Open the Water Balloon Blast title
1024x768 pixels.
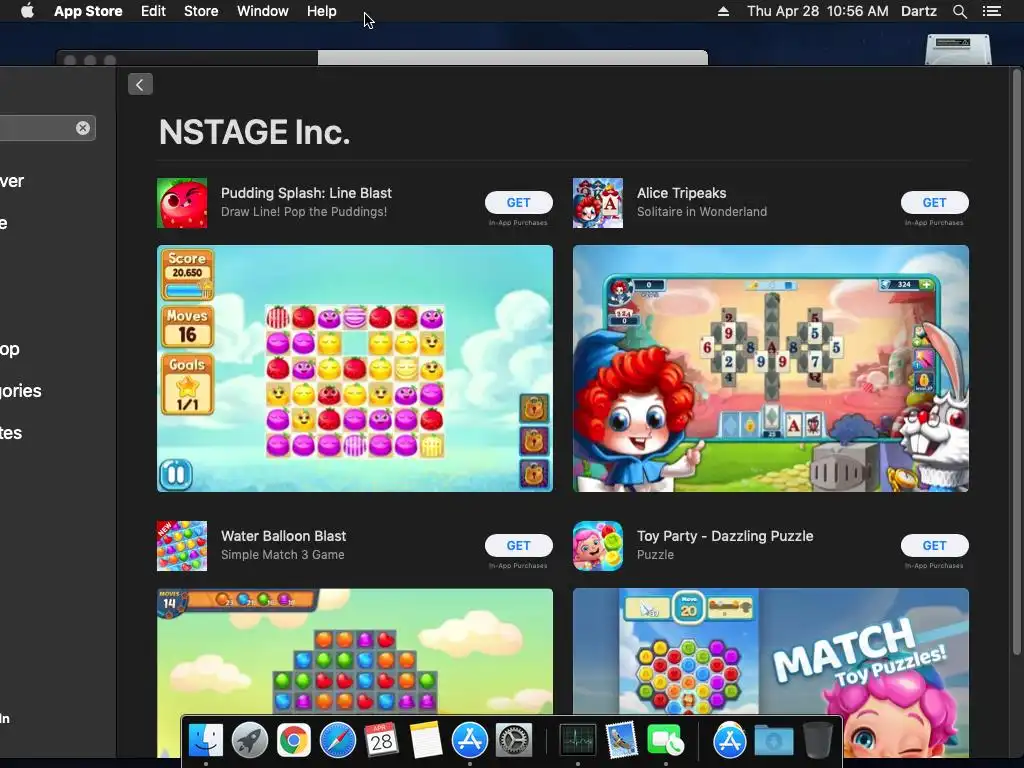283,536
